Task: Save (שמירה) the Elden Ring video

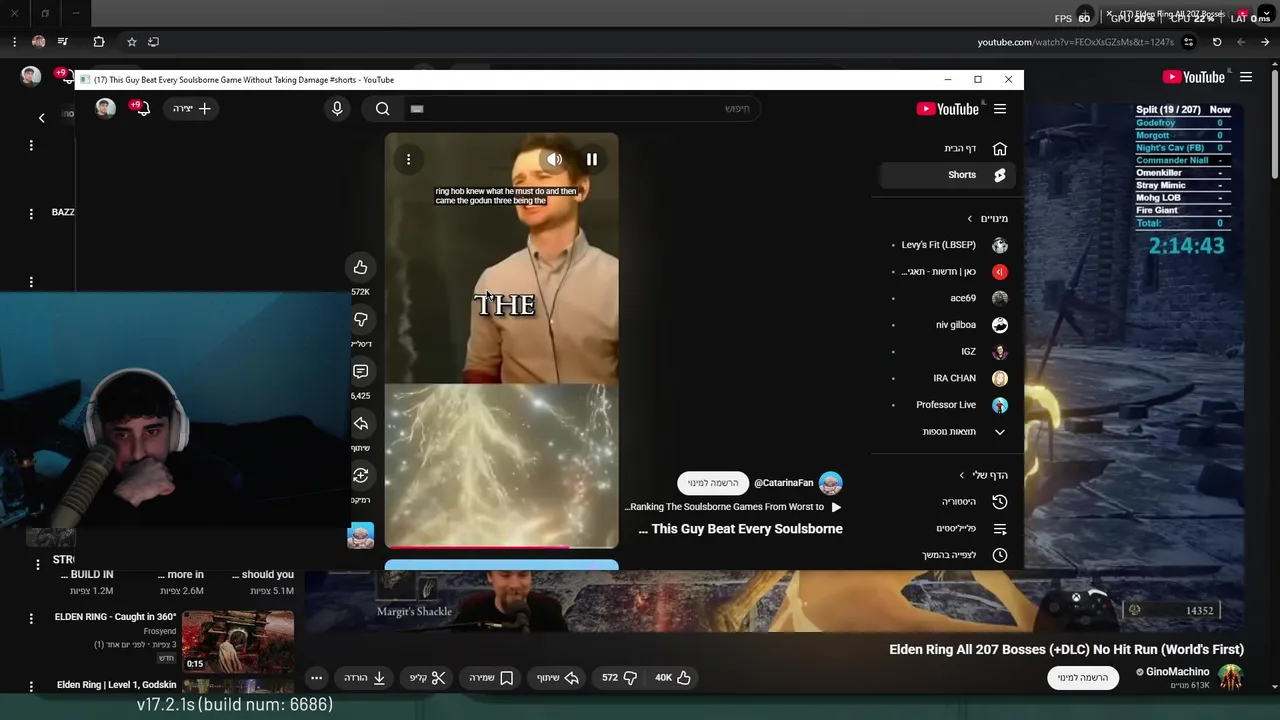Action: point(492,677)
